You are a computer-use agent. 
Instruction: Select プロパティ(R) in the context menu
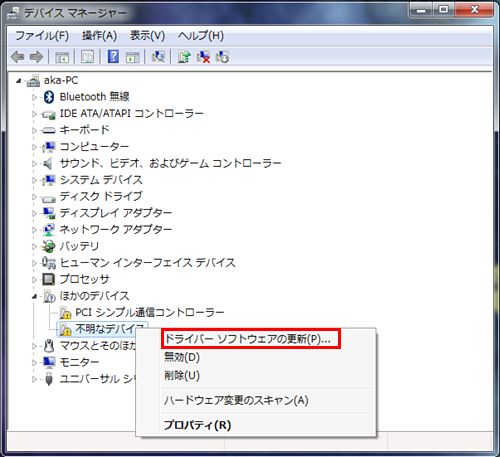(x=197, y=425)
